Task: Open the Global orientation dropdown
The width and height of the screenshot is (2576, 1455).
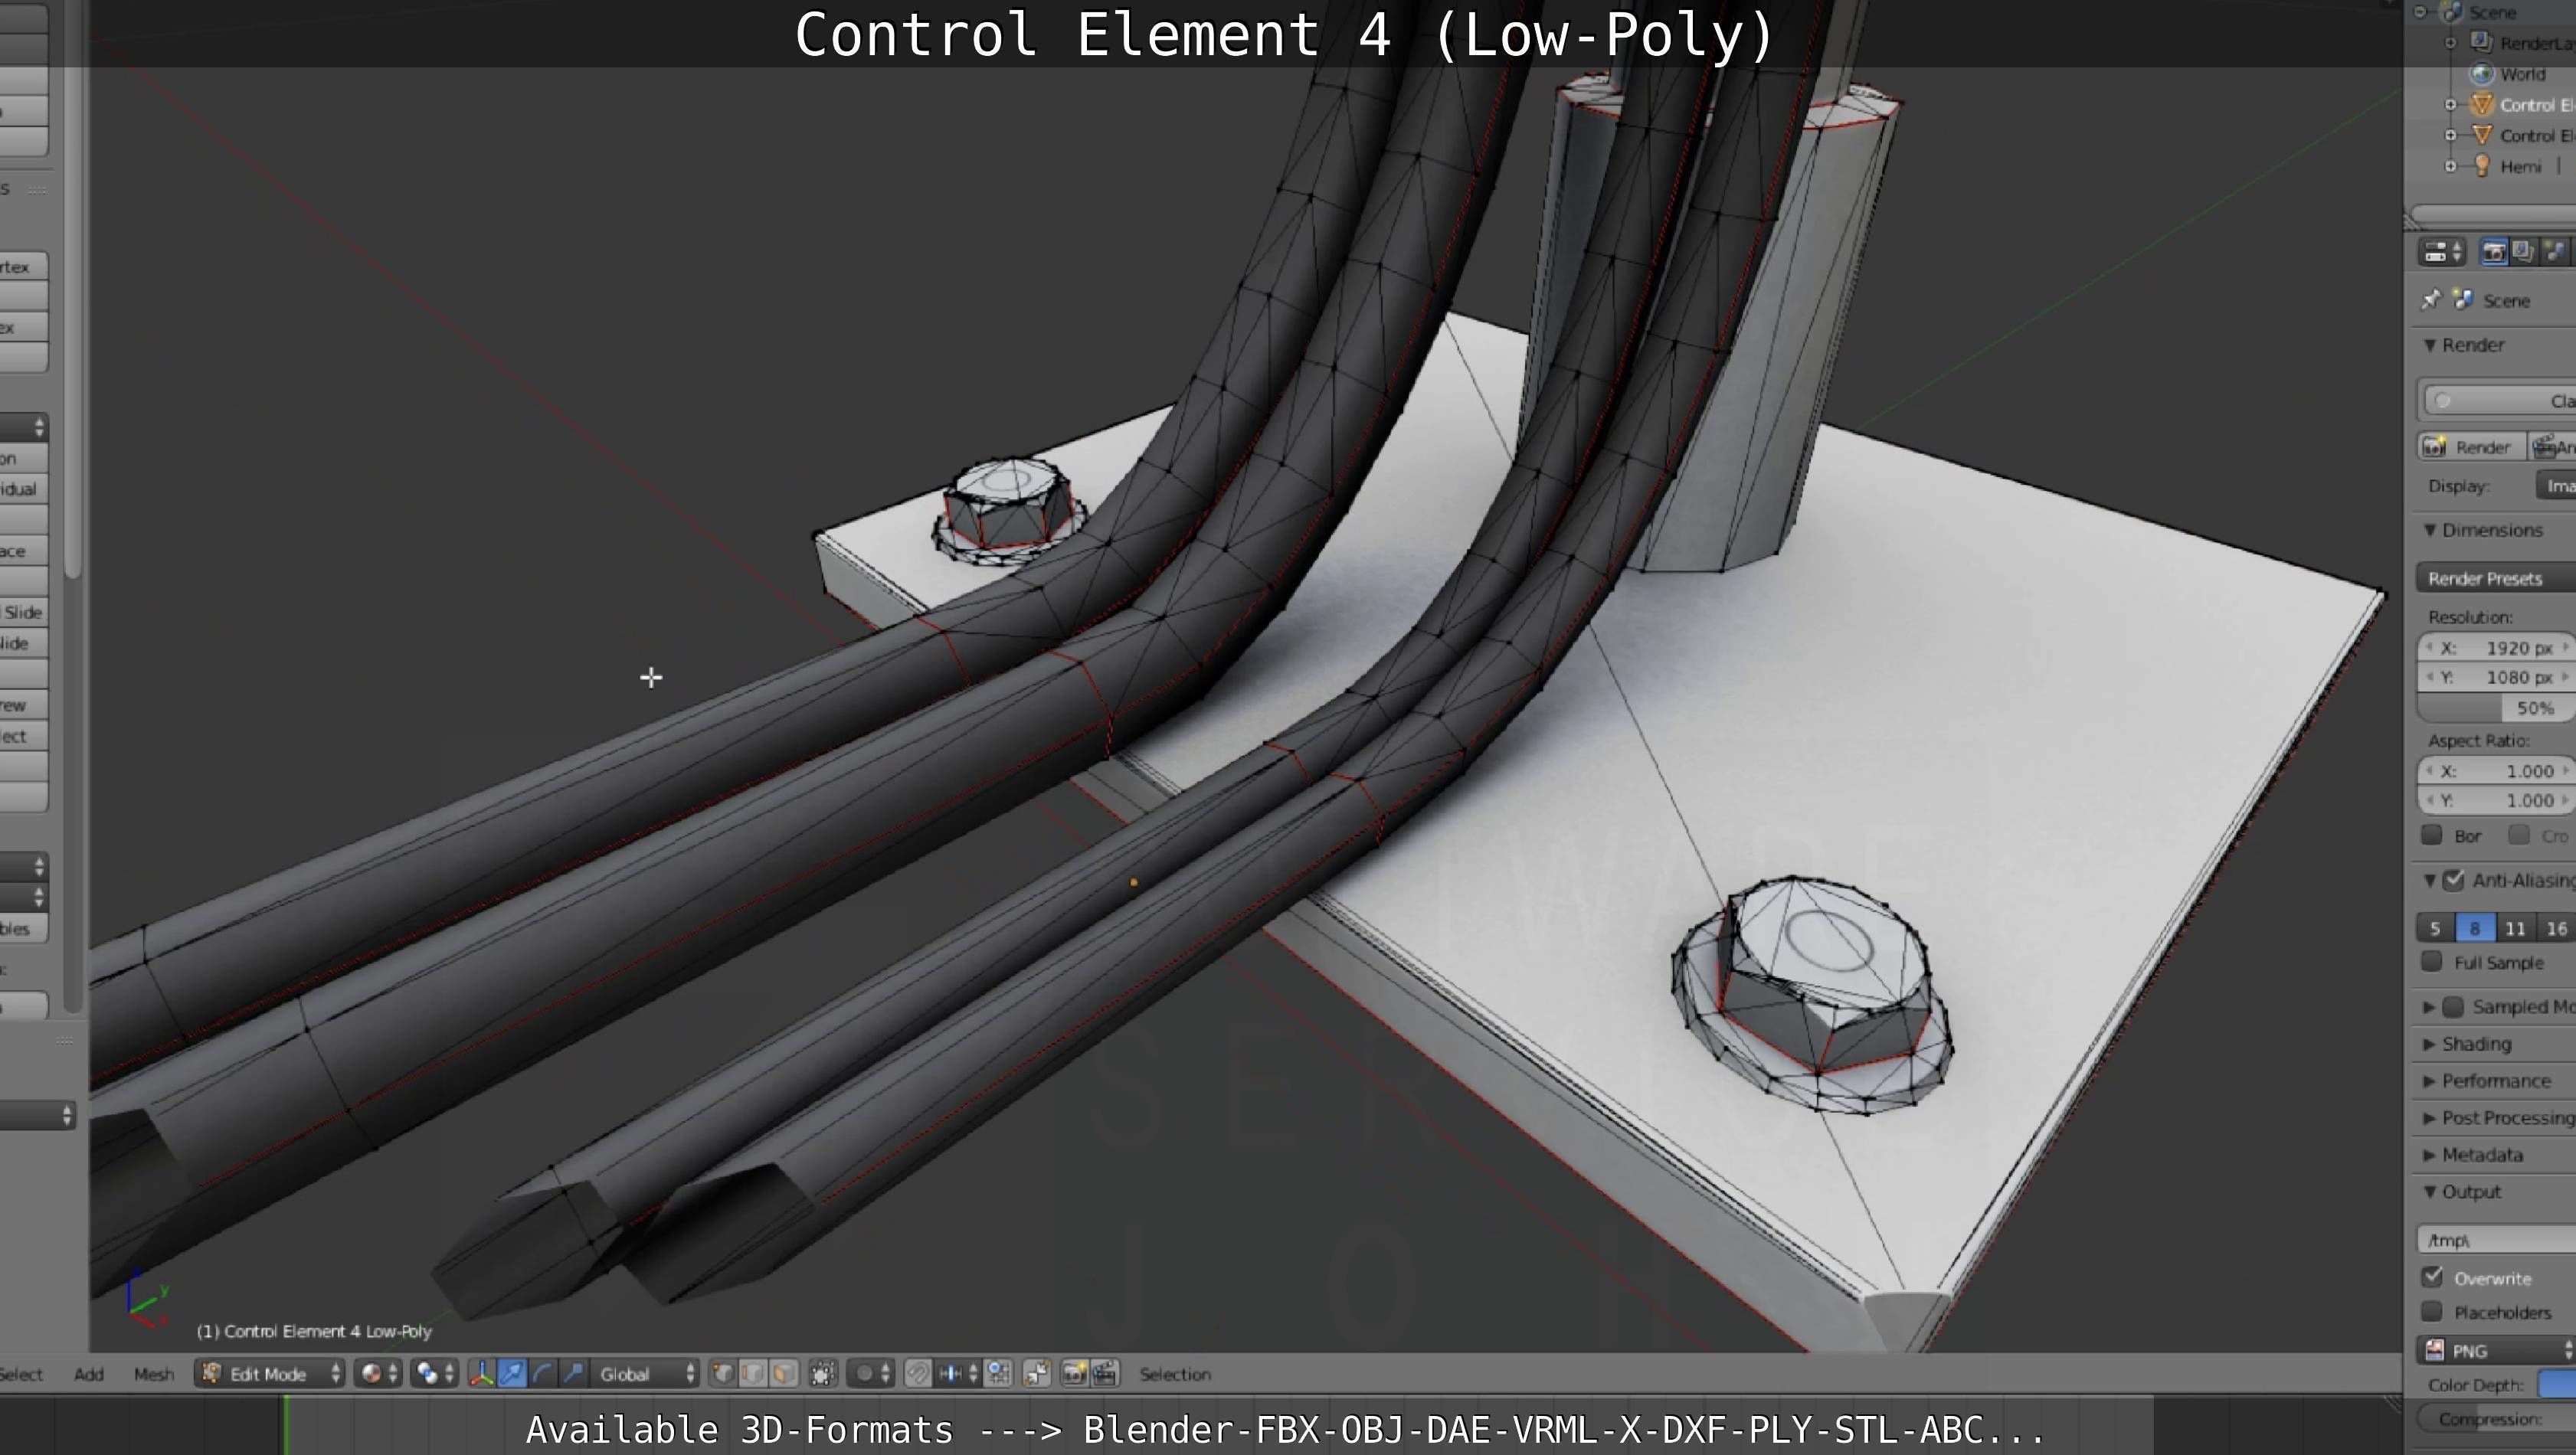Action: (646, 1374)
